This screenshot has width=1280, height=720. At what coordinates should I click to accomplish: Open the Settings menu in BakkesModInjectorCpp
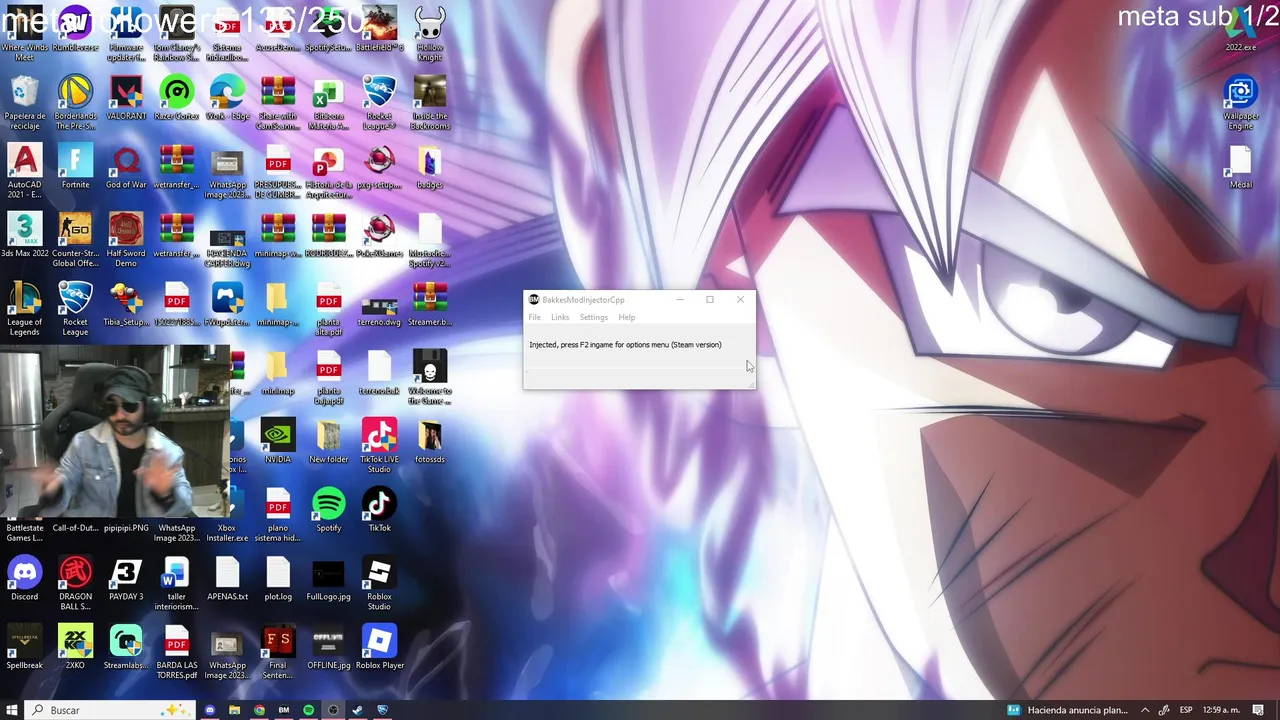[x=594, y=317]
